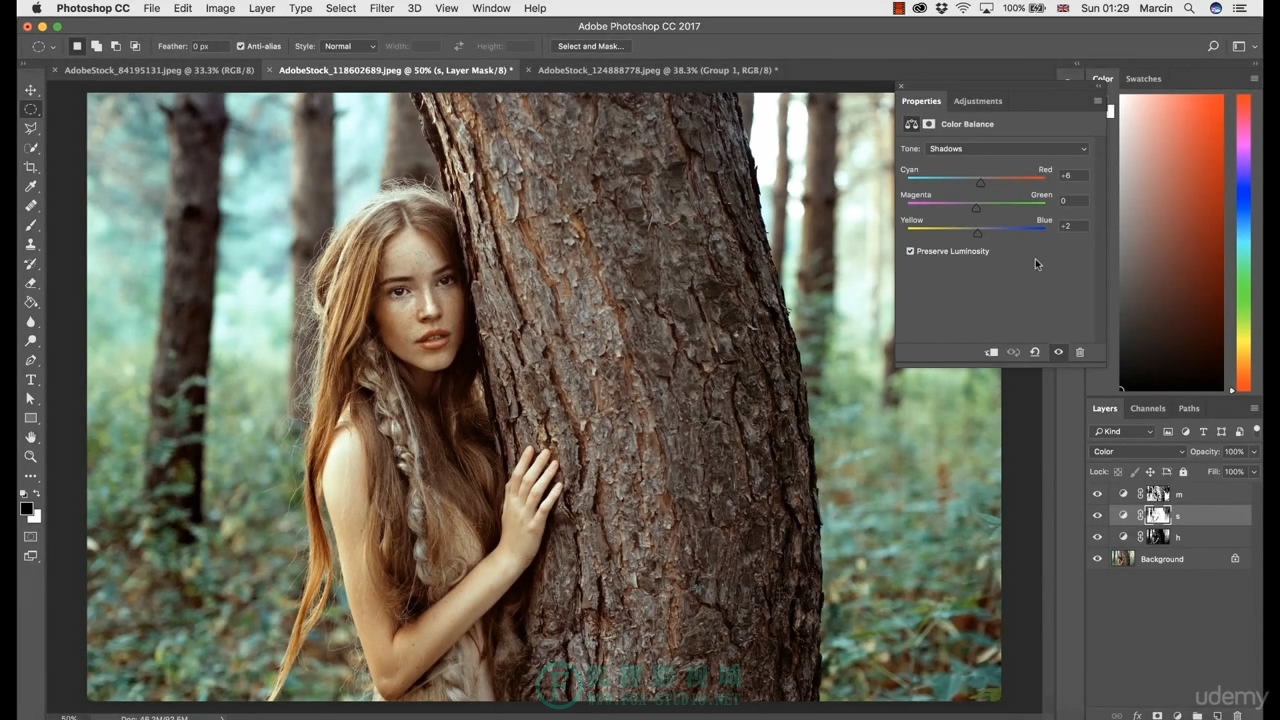Open the Style dropdown set to Normal
1280x720 pixels.
click(x=349, y=46)
